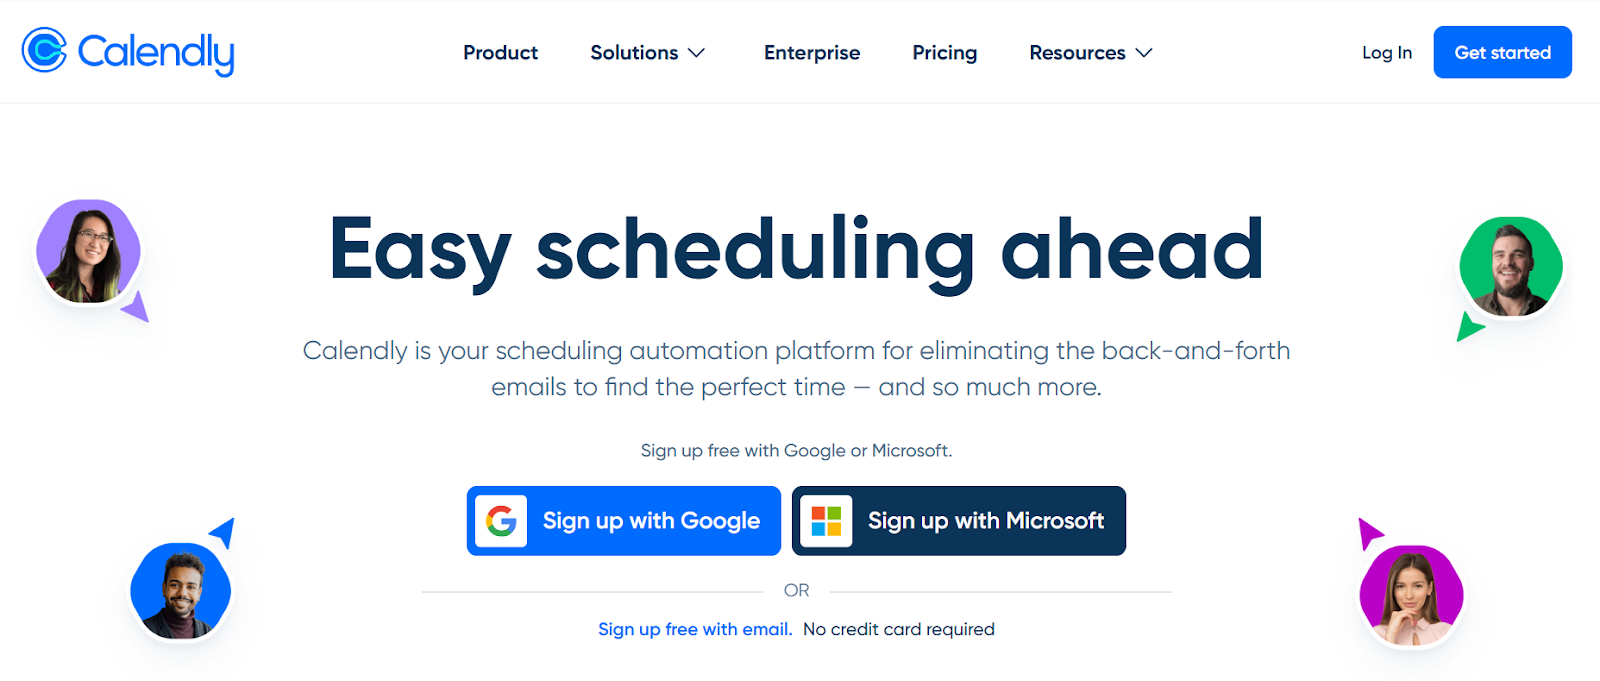Image resolution: width=1600 pixels, height=681 pixels.
Task: Click the woman avatar on purple background
Action: 87,251
